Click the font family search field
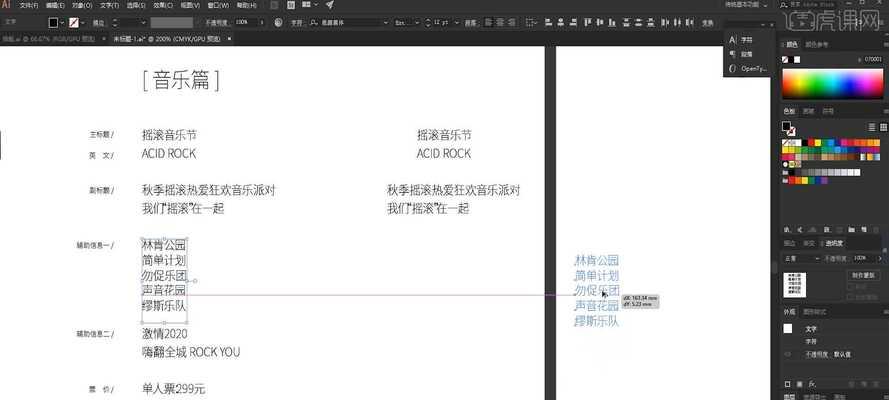 point(348,23)
